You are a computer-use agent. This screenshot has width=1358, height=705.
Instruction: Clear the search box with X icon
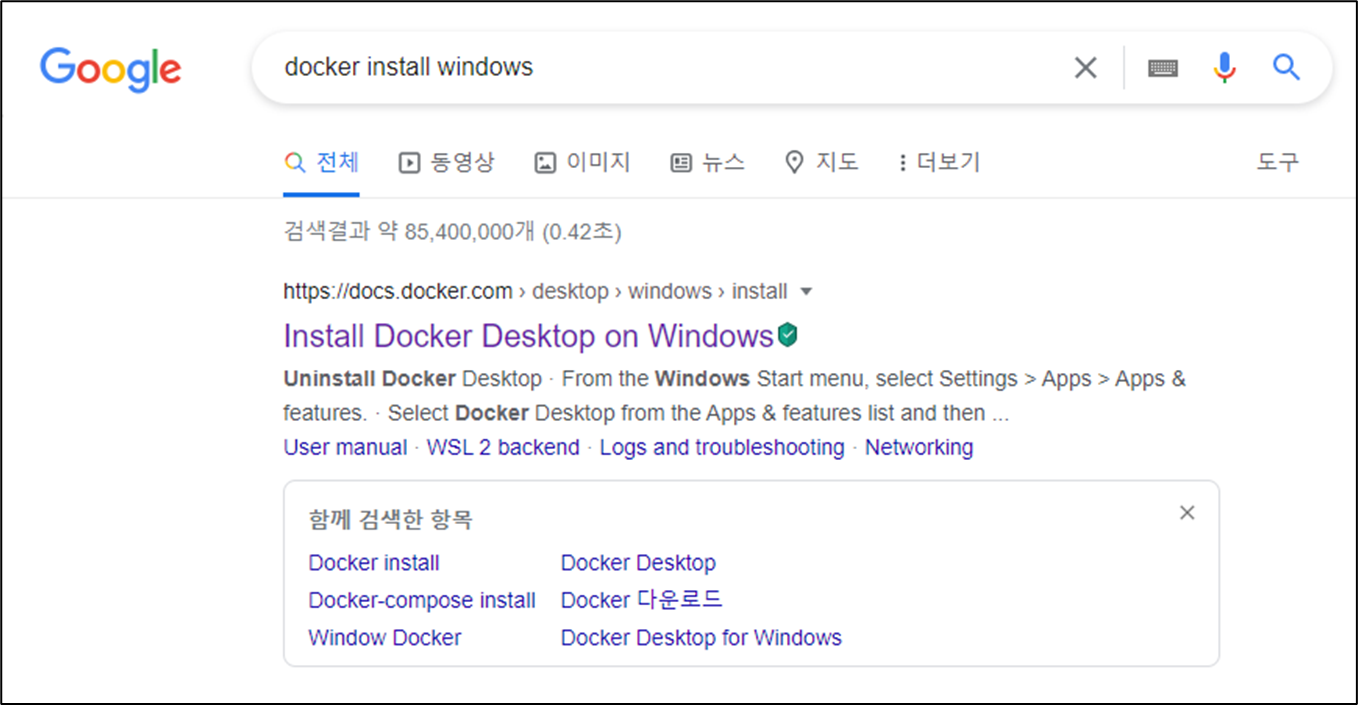(x=1085, y=68)
